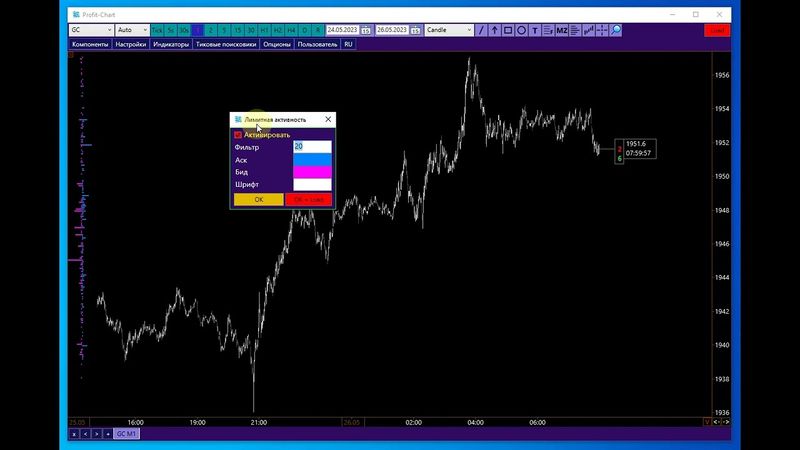
Task: Click the Фильтр value input field
Action: point(312,147)
